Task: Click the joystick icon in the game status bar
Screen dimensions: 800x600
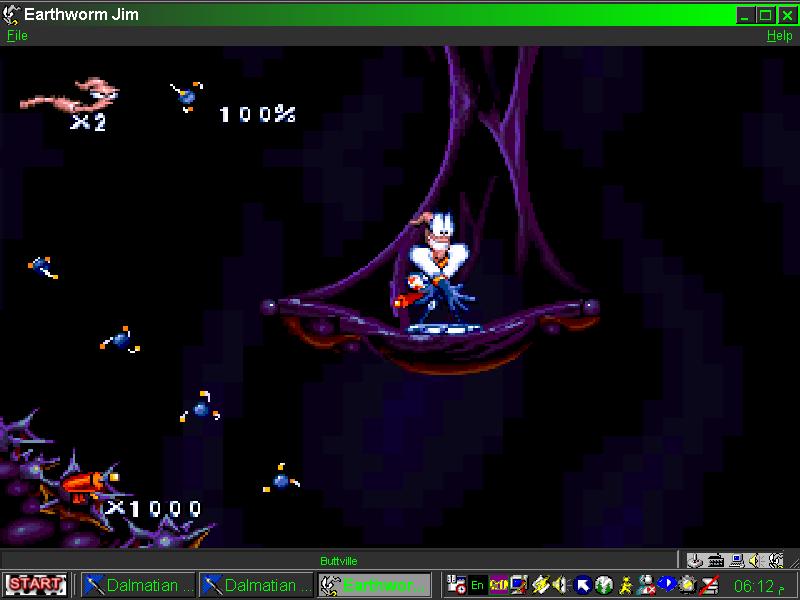Action: [695, 560]
